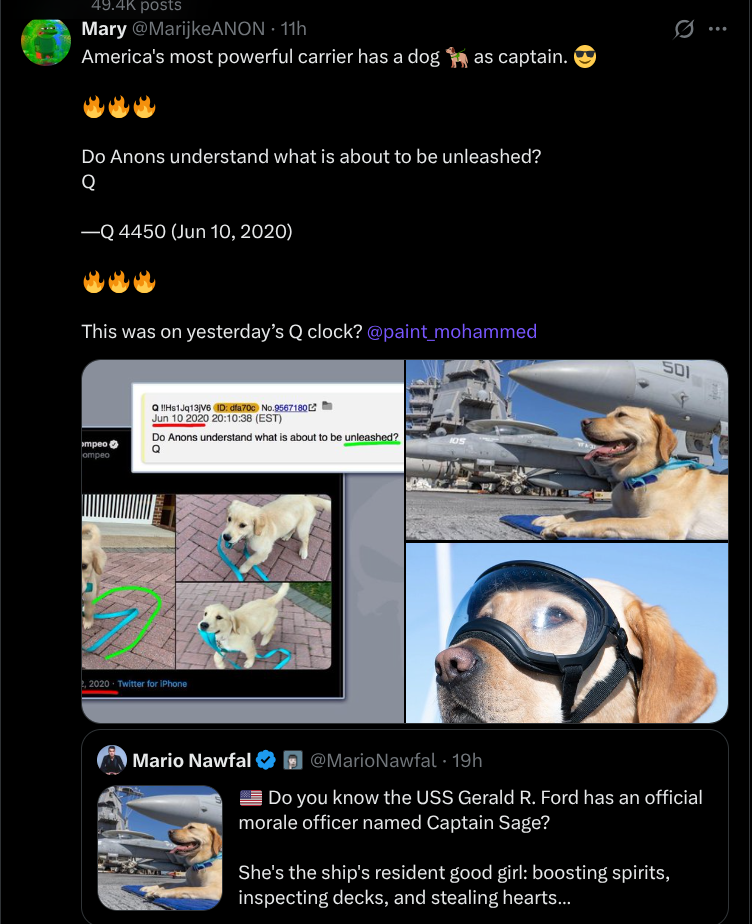Open the dog wearing goggles photo

pos(567,633)
